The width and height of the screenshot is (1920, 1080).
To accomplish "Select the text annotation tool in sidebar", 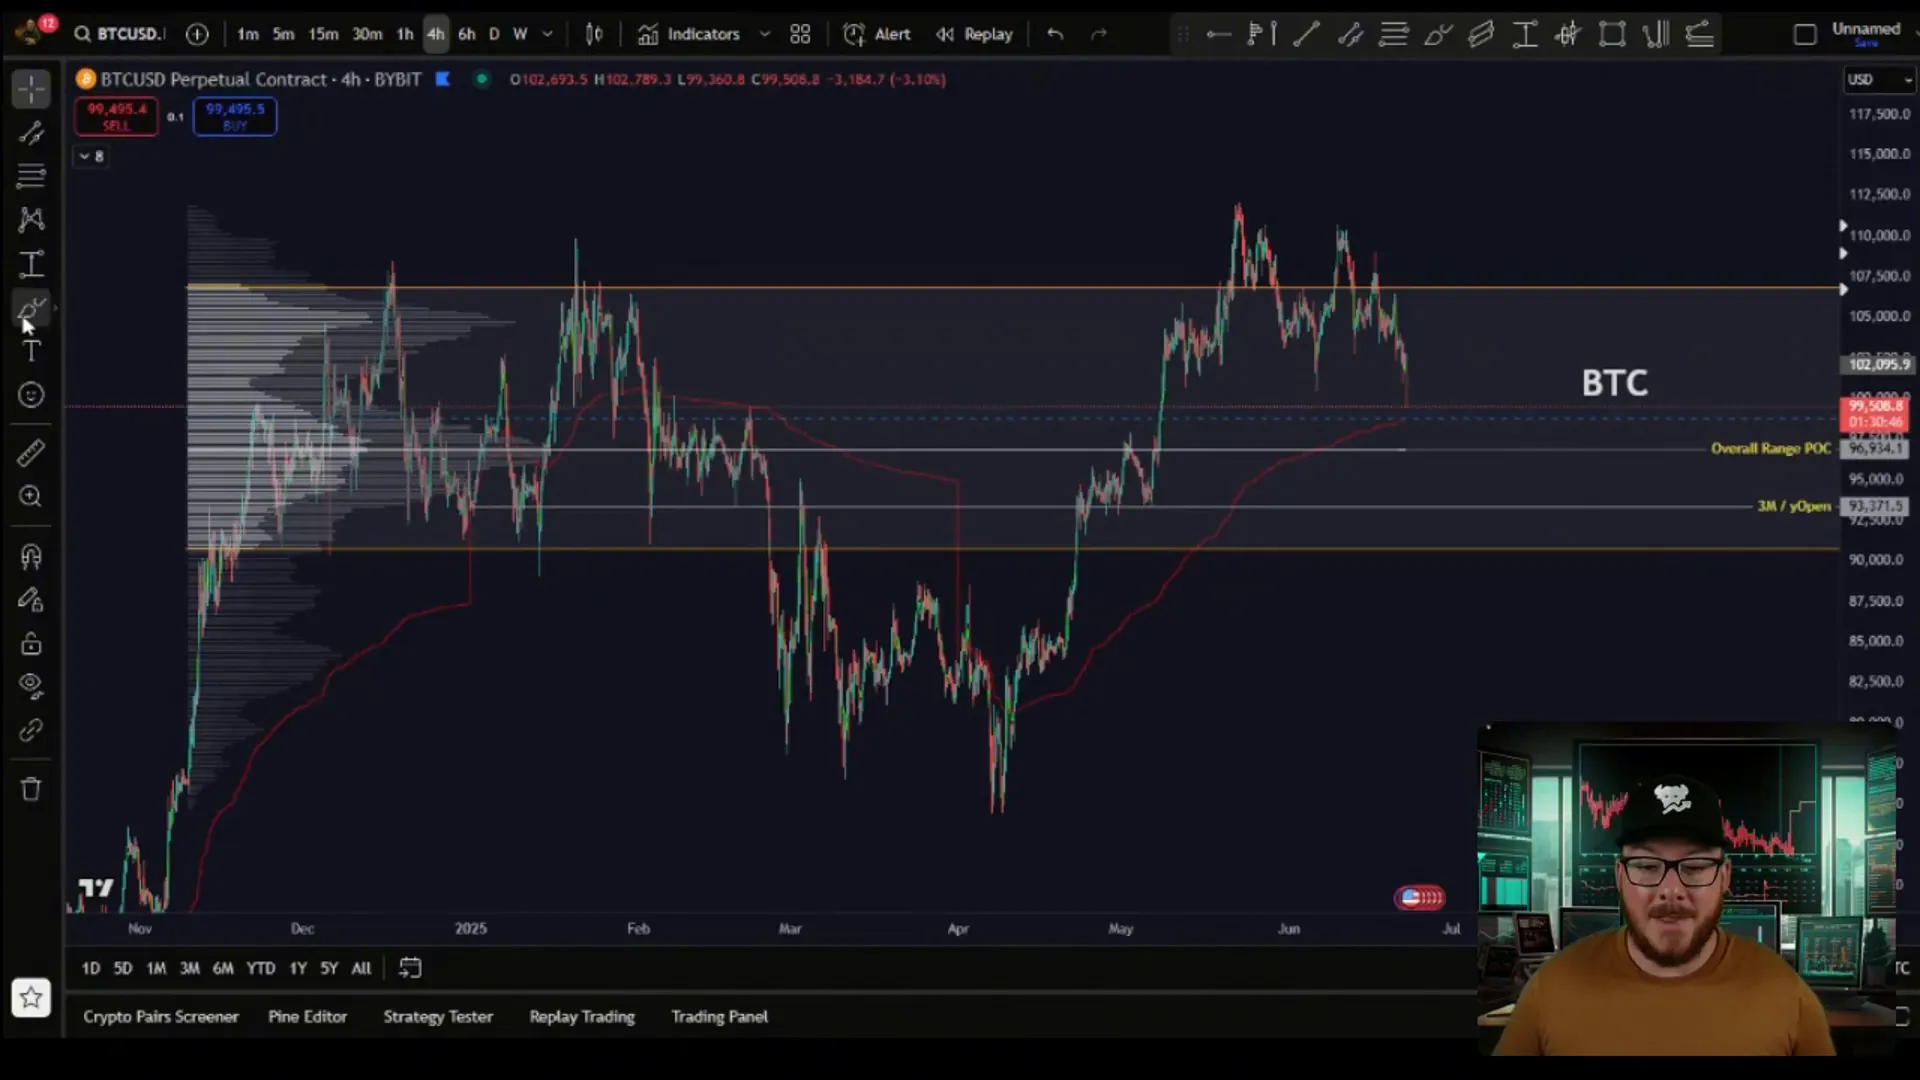I will [31, 351].
